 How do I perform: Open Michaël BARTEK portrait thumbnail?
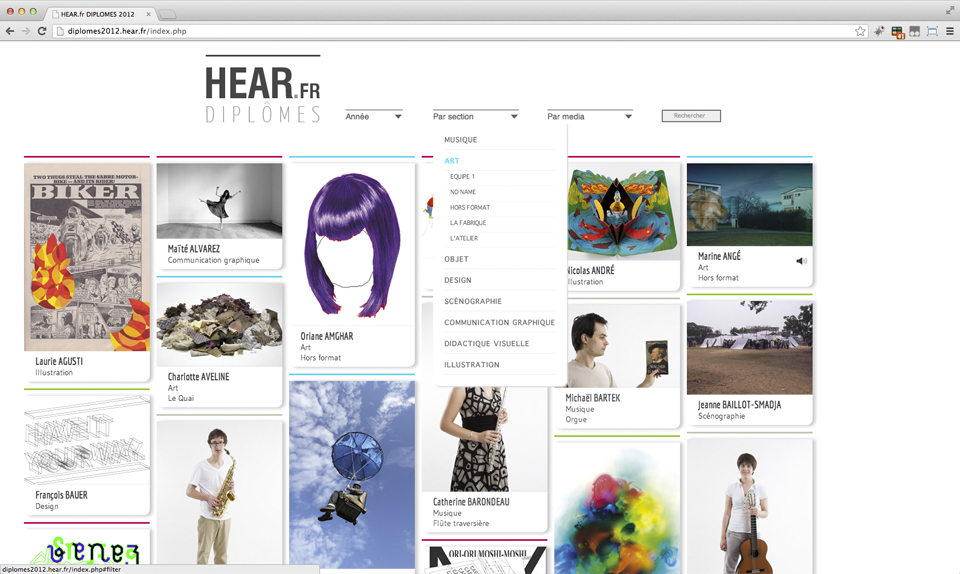coord(623,346)
